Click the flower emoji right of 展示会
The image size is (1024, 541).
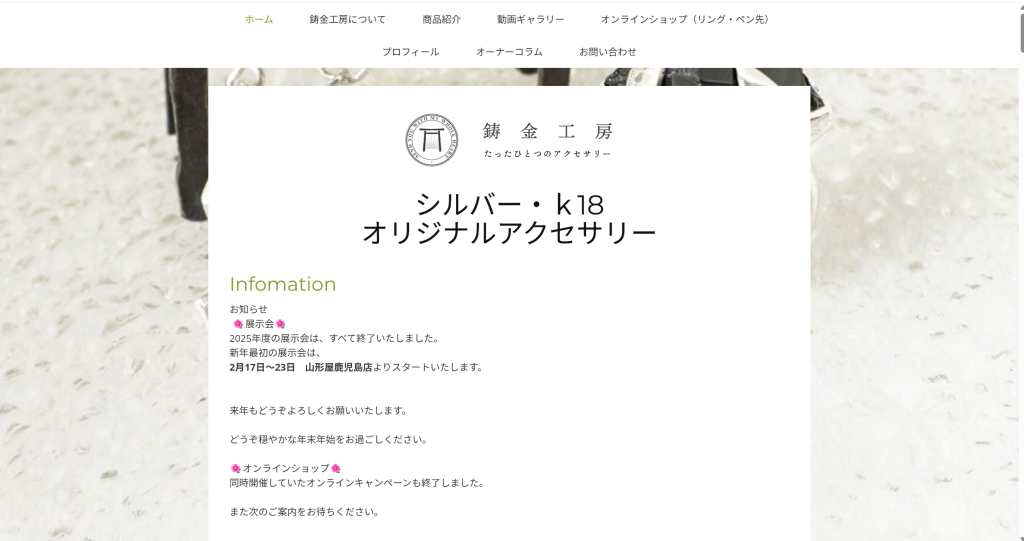(281, 324)
